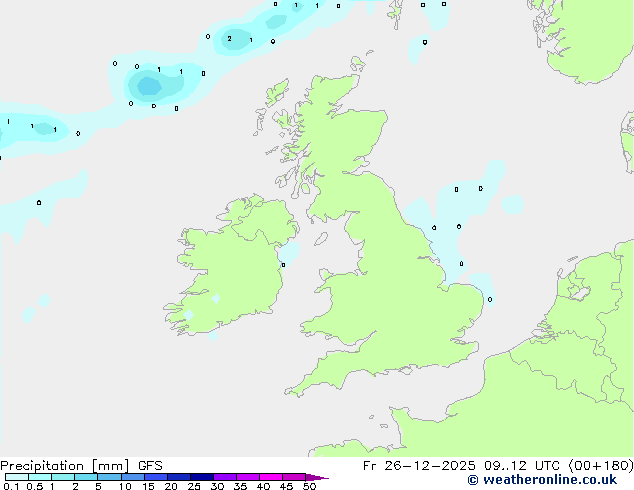The image size is (634, 490).
Task: Click the 40–45 mm magenta legend swatch
Action: tap(271, 477)
